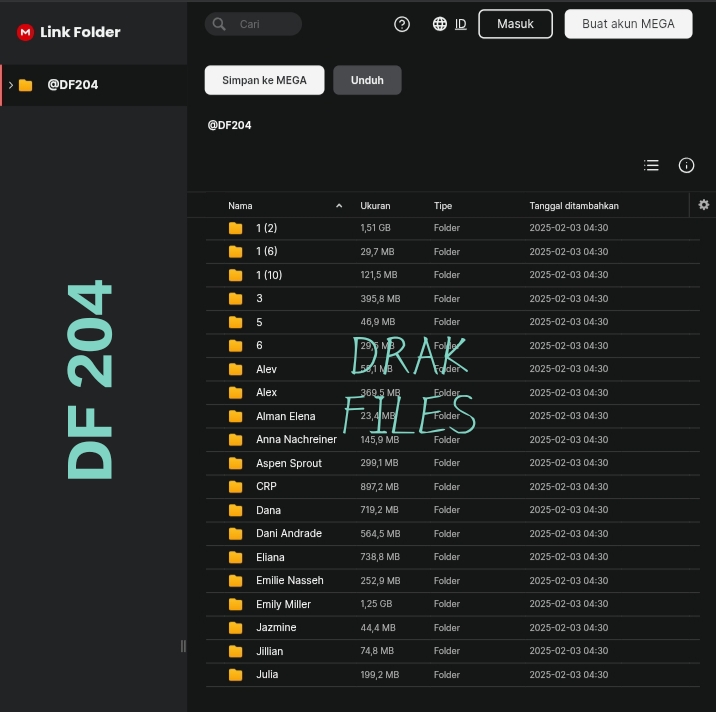
Task: Click the Unduh download button
Action: 367,80
